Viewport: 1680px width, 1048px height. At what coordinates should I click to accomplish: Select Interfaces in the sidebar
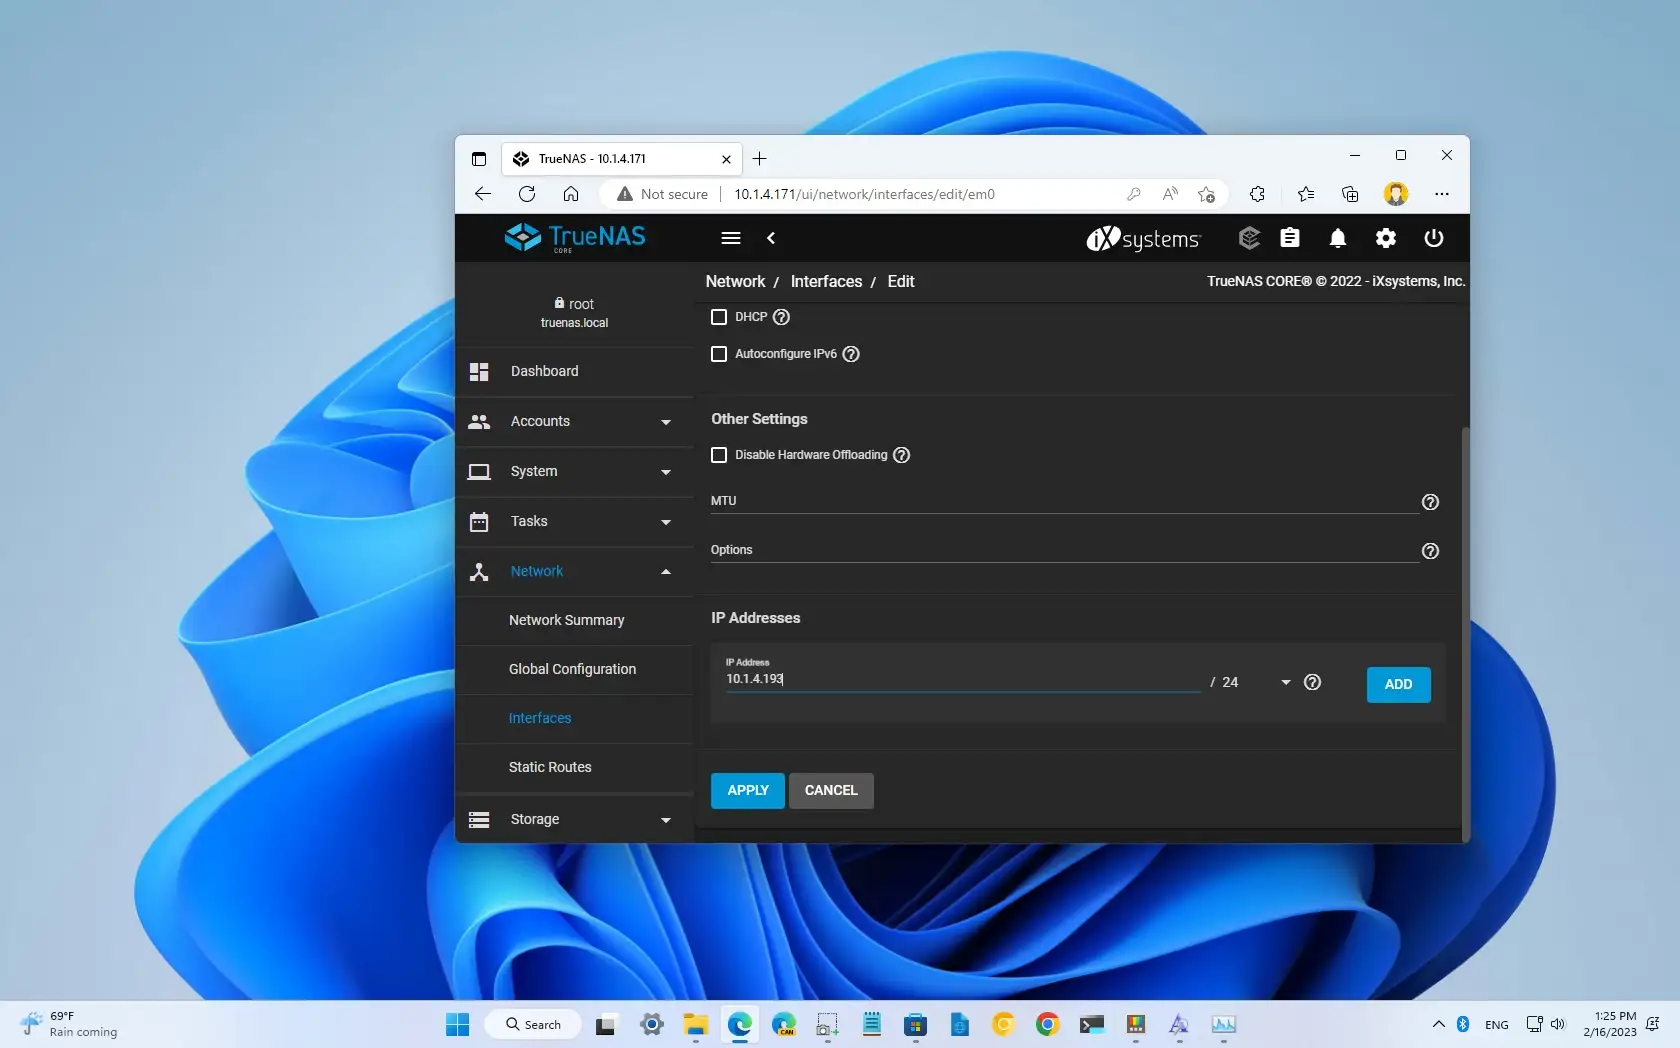click(574, 718)
